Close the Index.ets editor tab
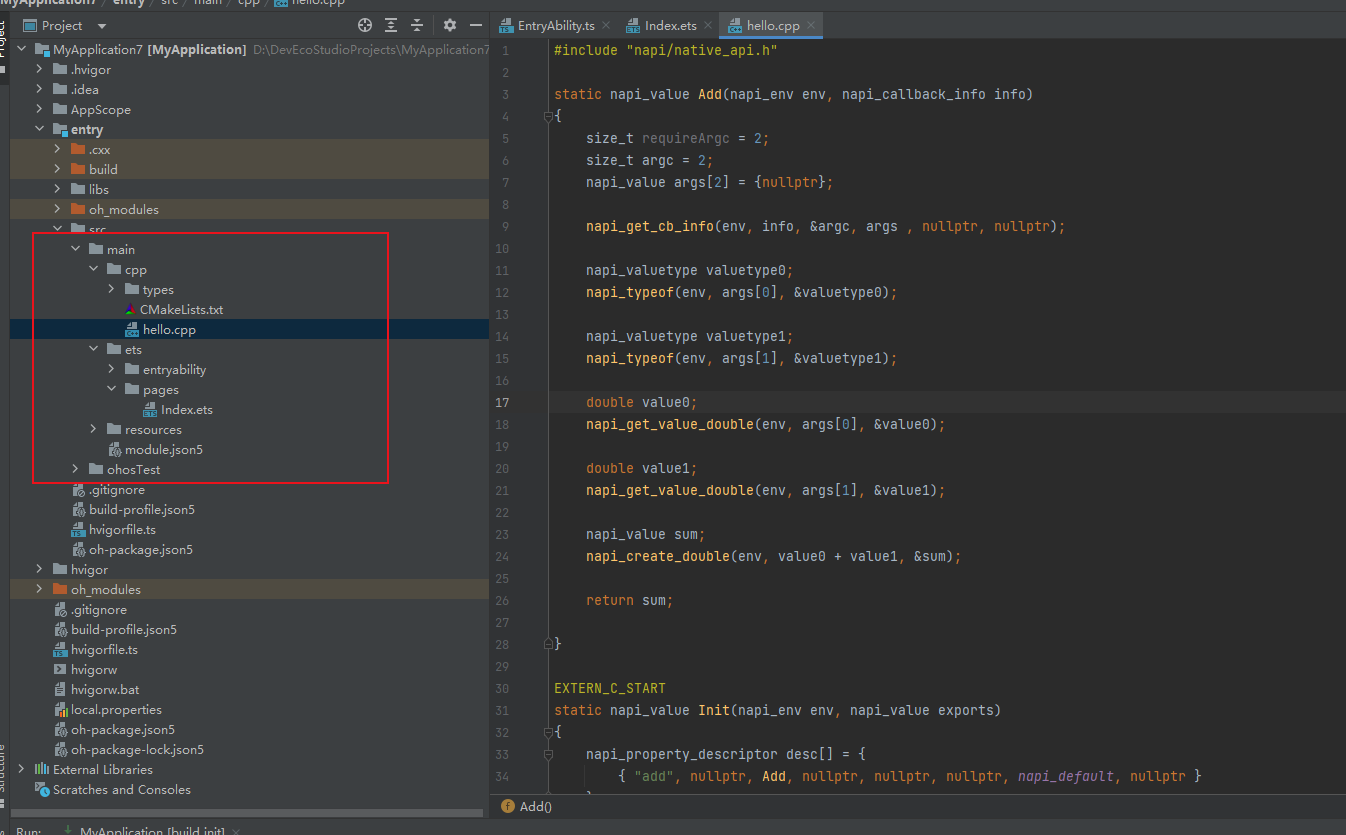 click(708, 25)
